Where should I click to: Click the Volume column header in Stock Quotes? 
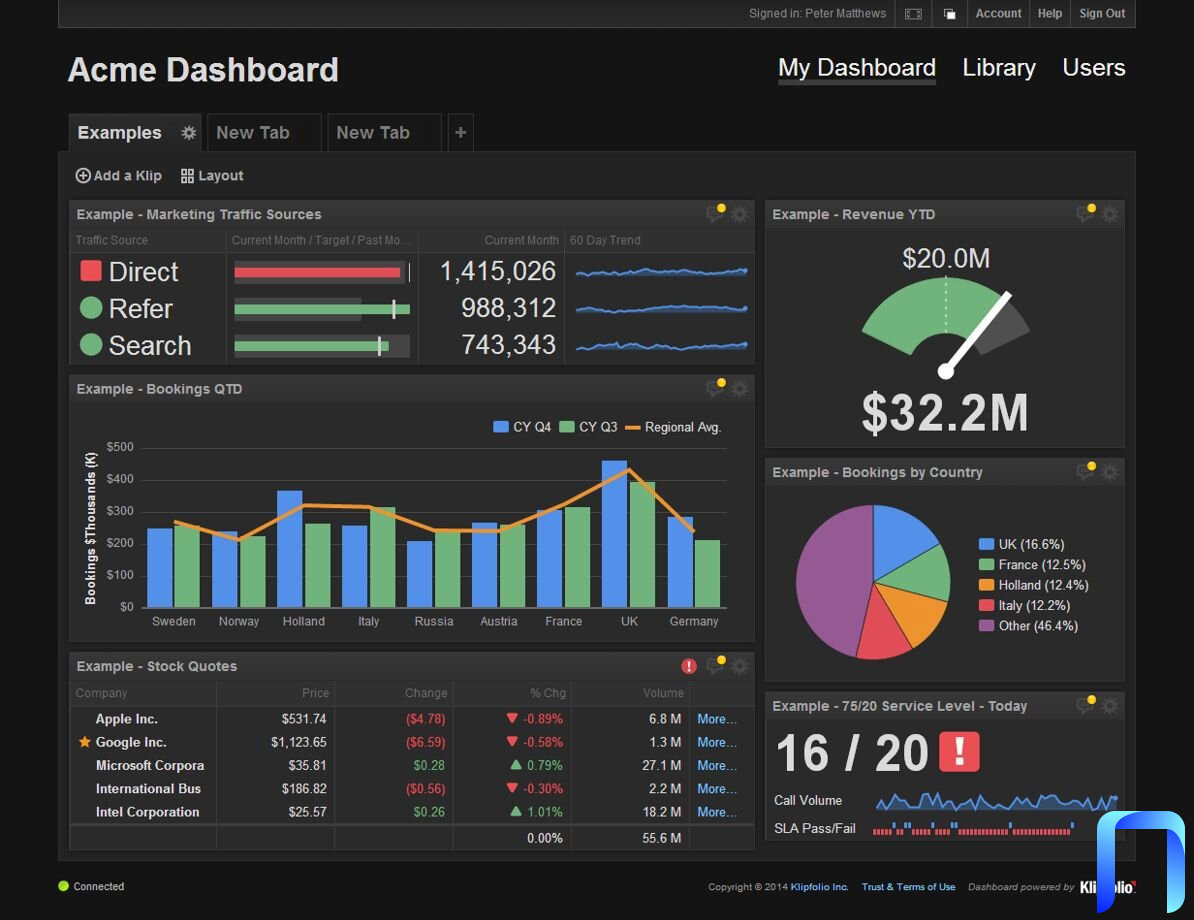[x=663, y=693]
